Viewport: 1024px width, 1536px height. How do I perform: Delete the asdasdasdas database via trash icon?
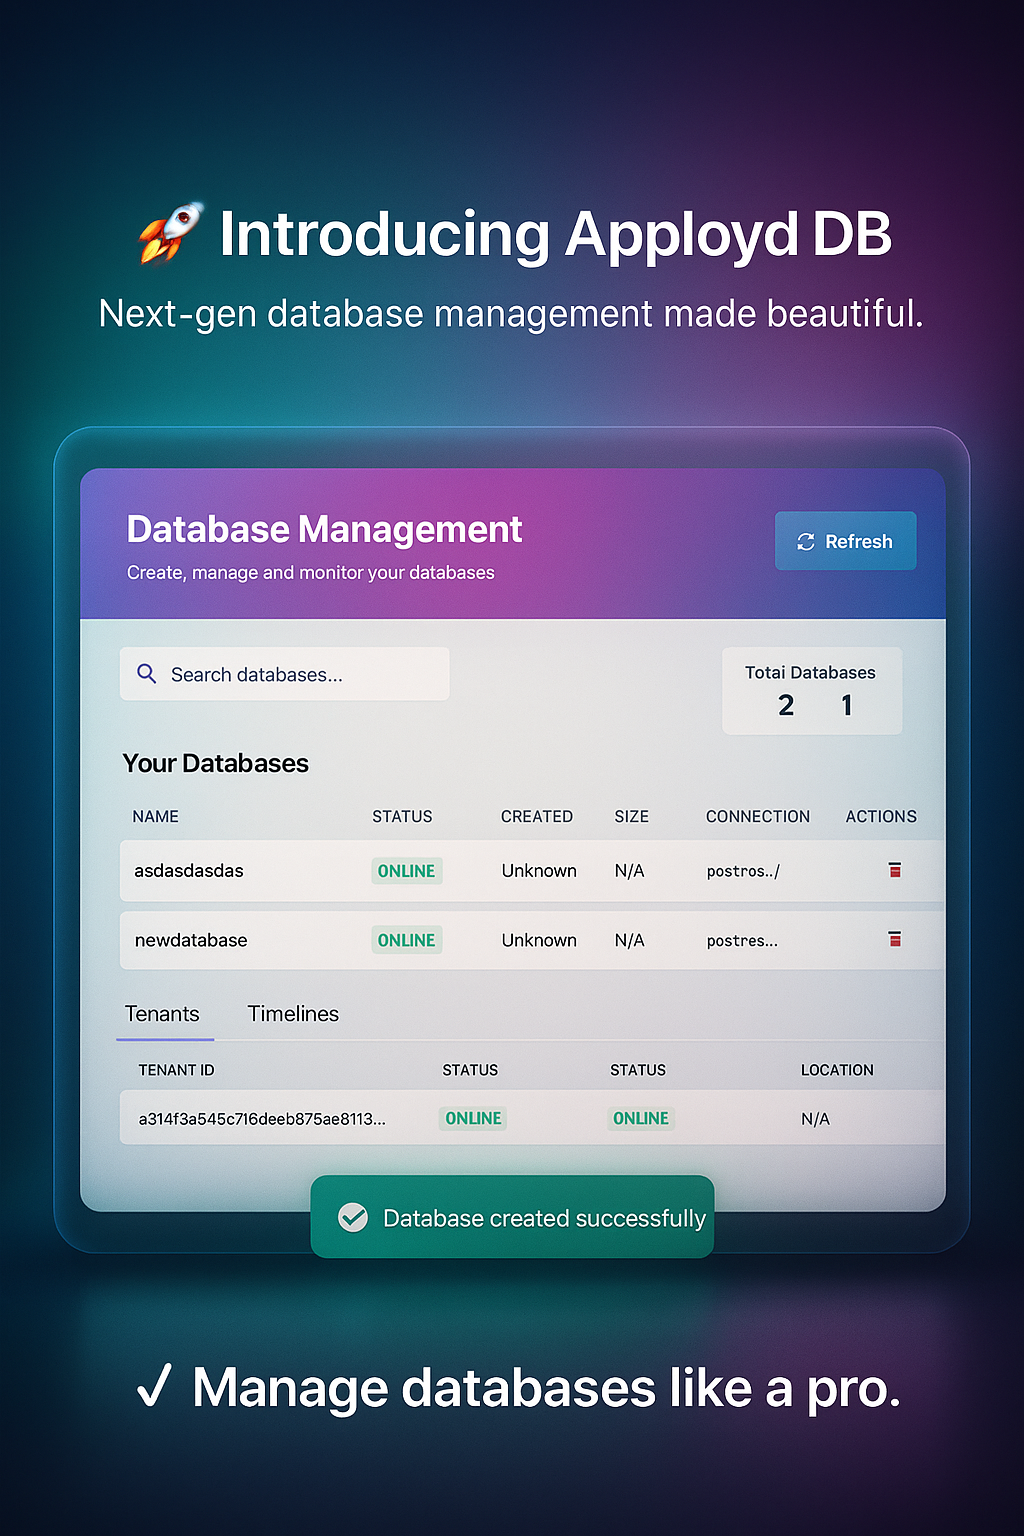click(895, 870)
